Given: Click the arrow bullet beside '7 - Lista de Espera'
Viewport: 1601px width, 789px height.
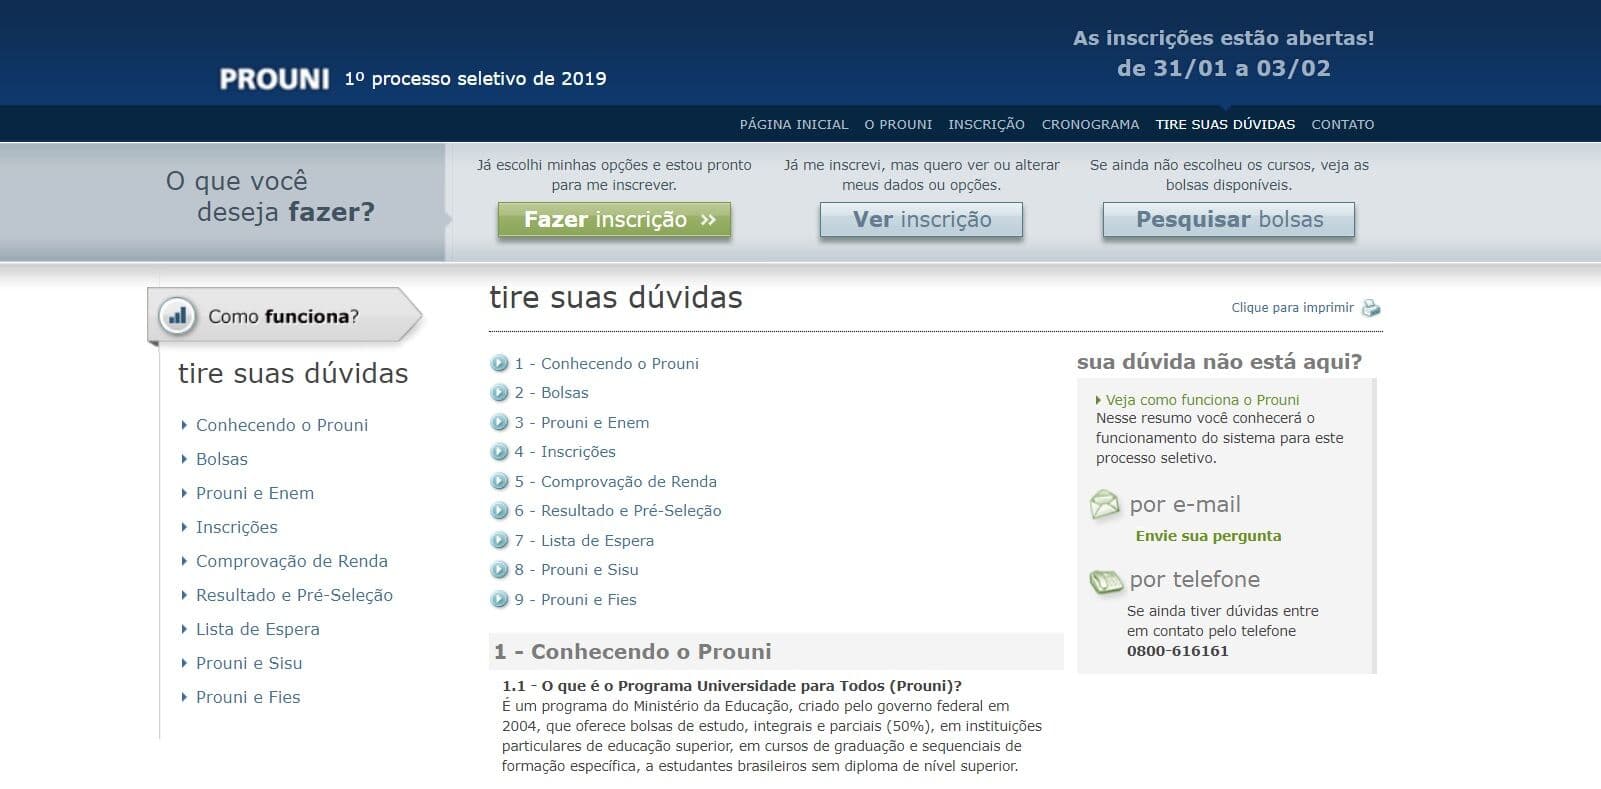Looking at the screenshot, I should [x=500, y=541].
